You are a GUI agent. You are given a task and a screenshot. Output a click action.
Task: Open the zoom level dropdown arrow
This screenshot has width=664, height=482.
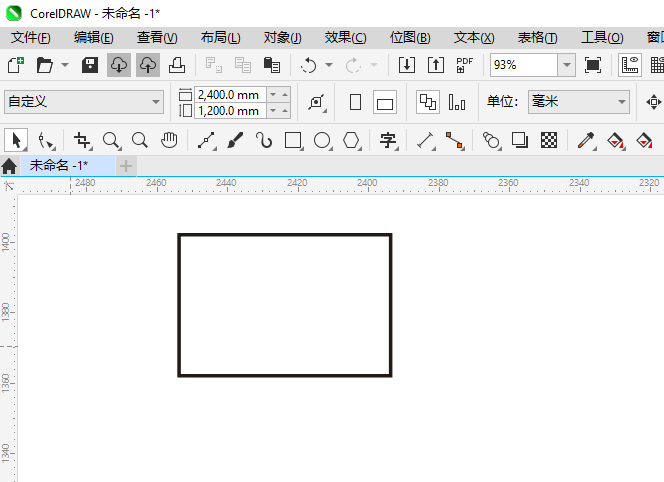click(567, 65)
